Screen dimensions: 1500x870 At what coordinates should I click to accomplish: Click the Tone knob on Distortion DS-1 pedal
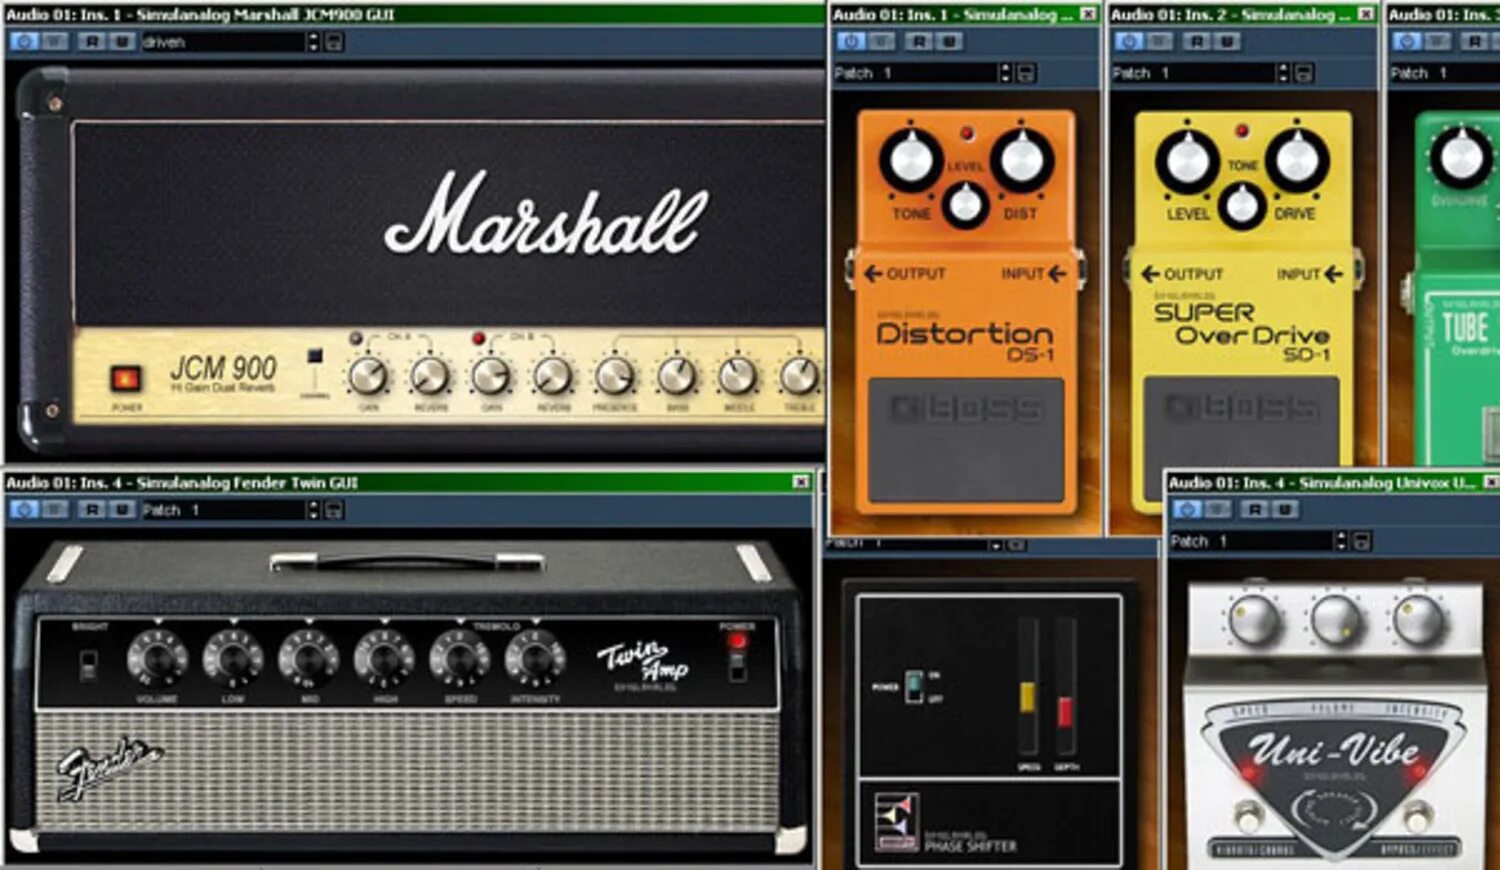point(911,160)
